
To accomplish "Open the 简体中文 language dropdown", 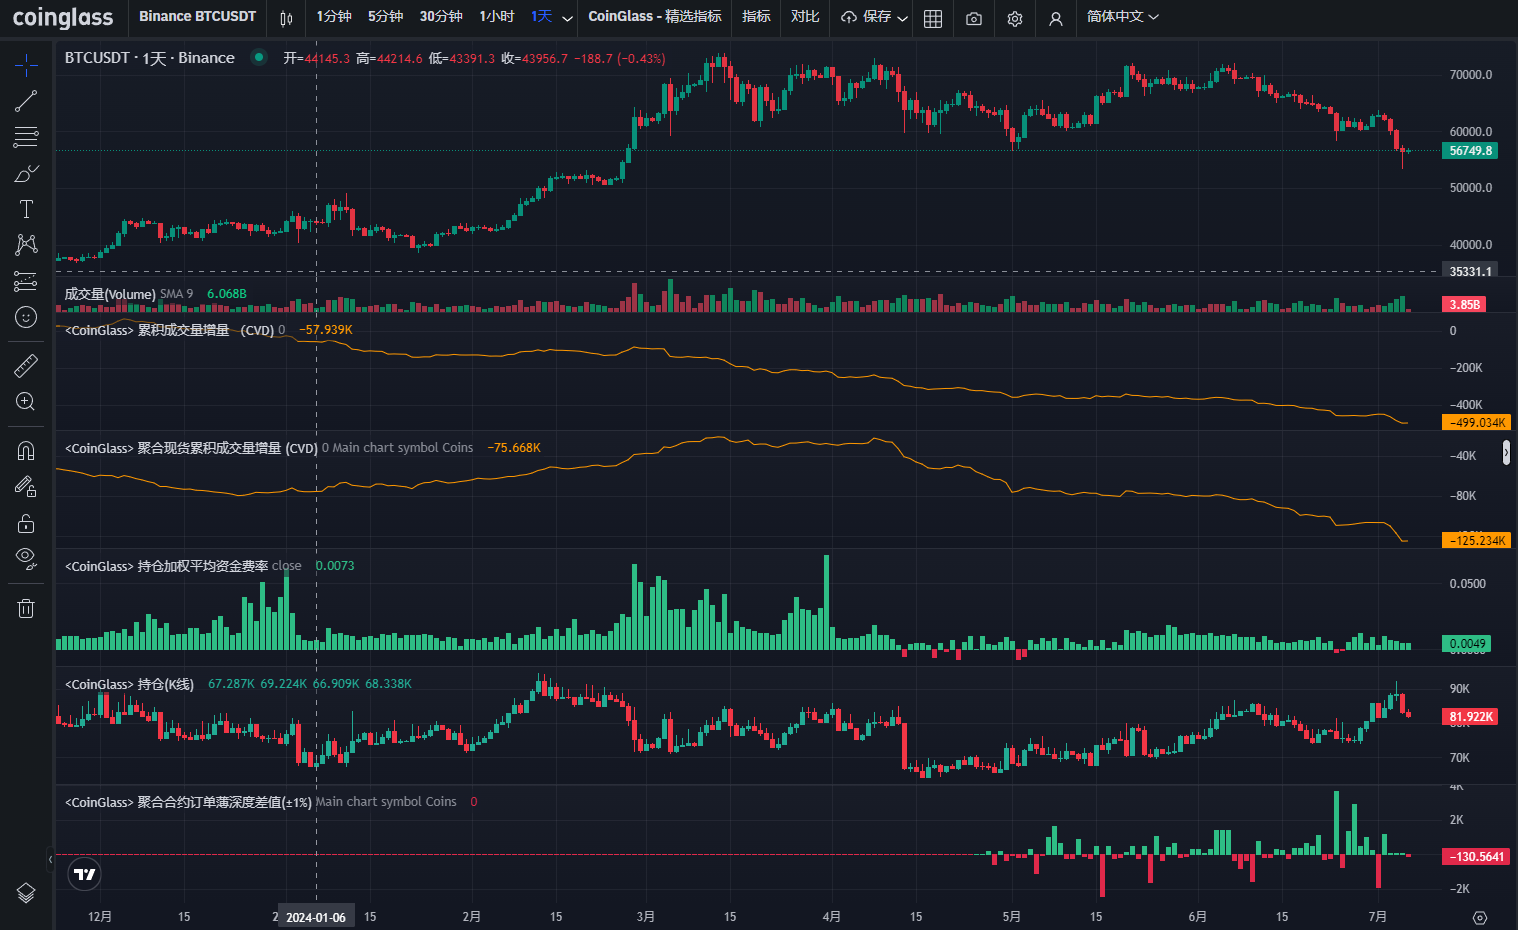I will 1123,17.
